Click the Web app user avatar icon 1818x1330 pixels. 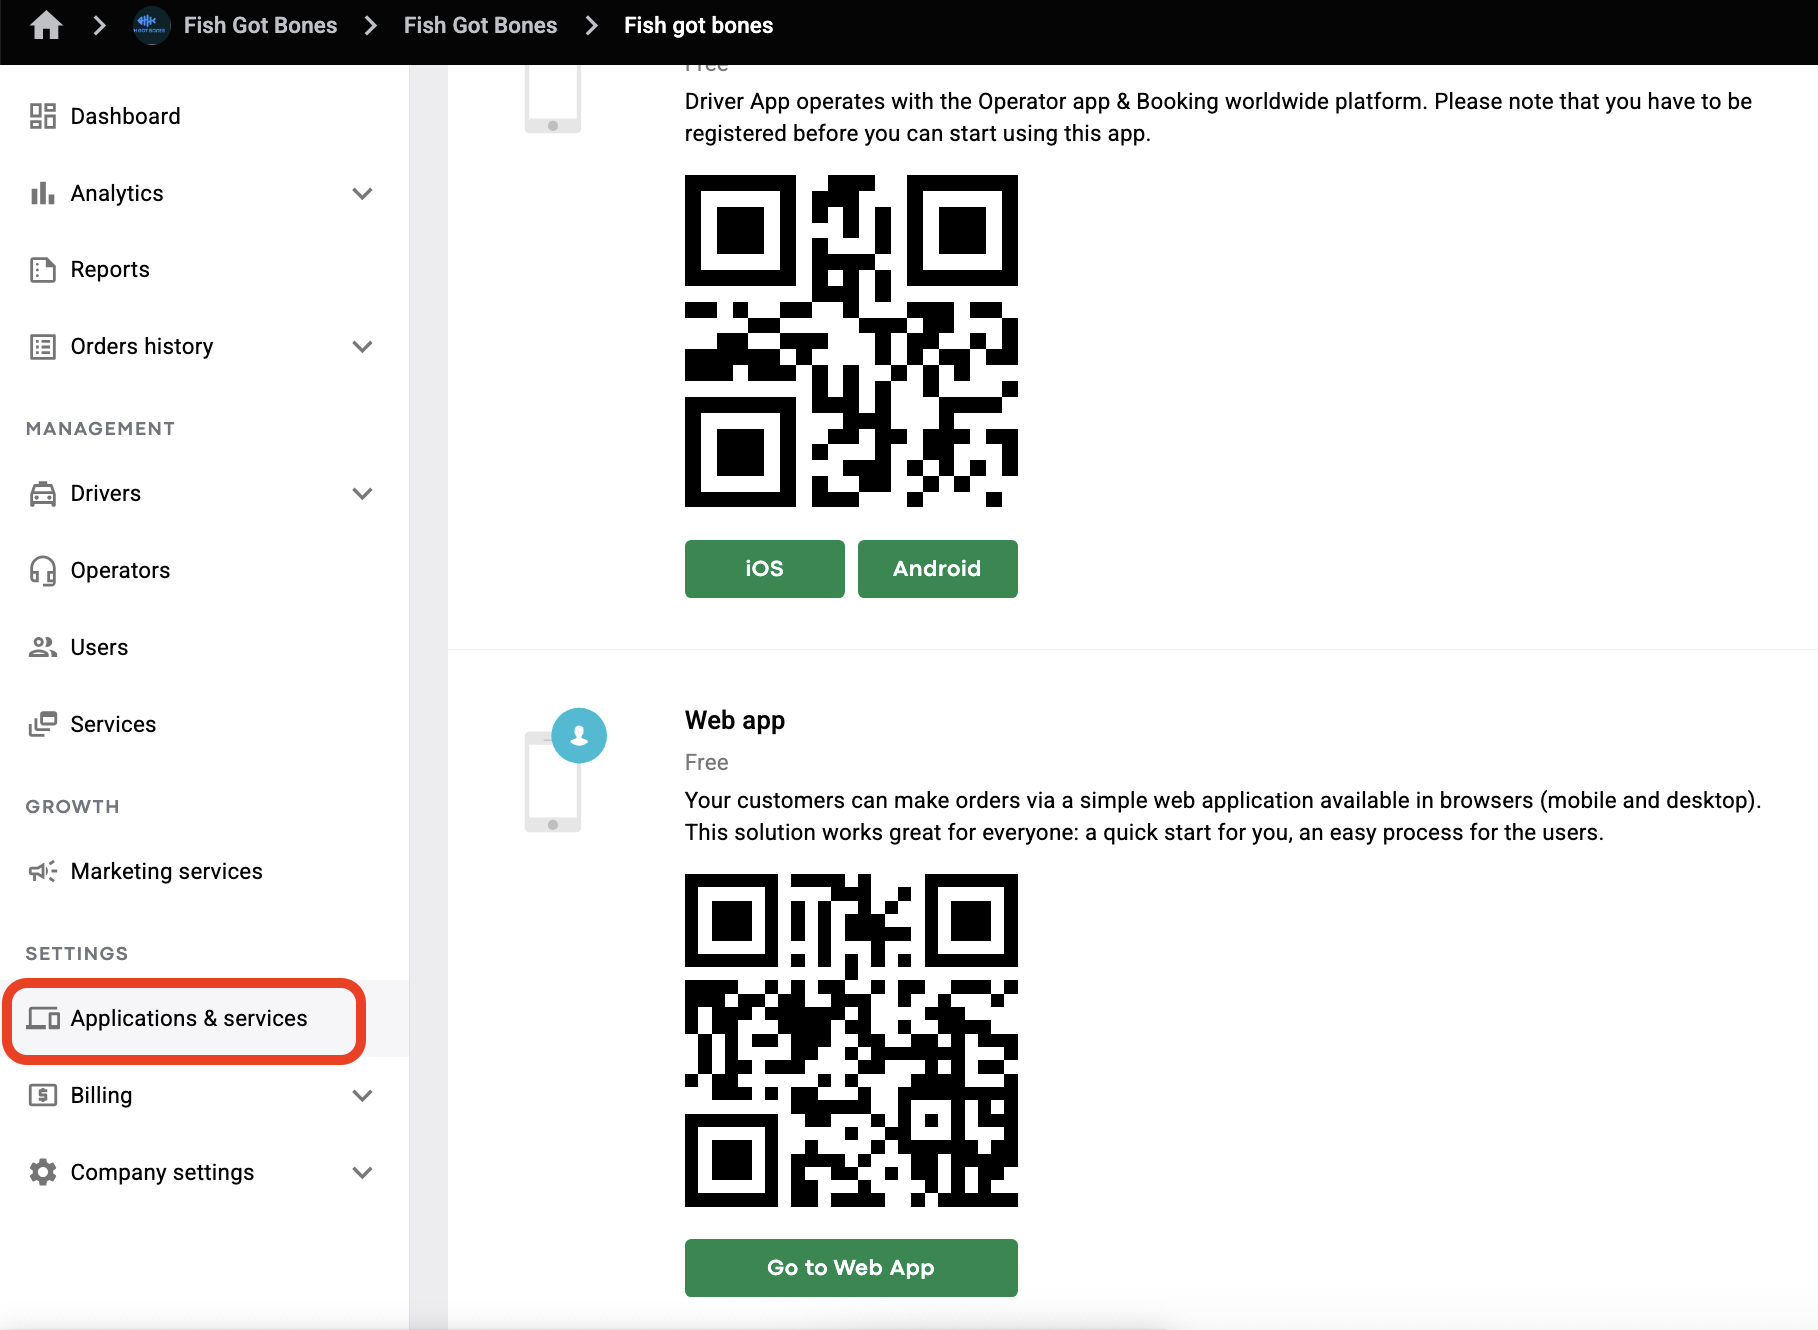[x=579, y=736]
